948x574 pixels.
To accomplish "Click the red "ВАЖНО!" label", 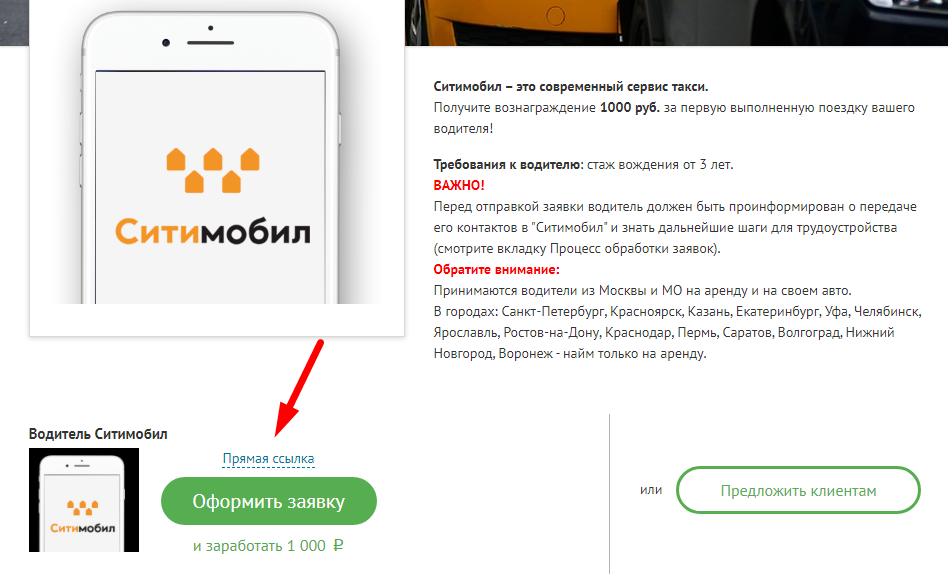I will click(459, 185).
